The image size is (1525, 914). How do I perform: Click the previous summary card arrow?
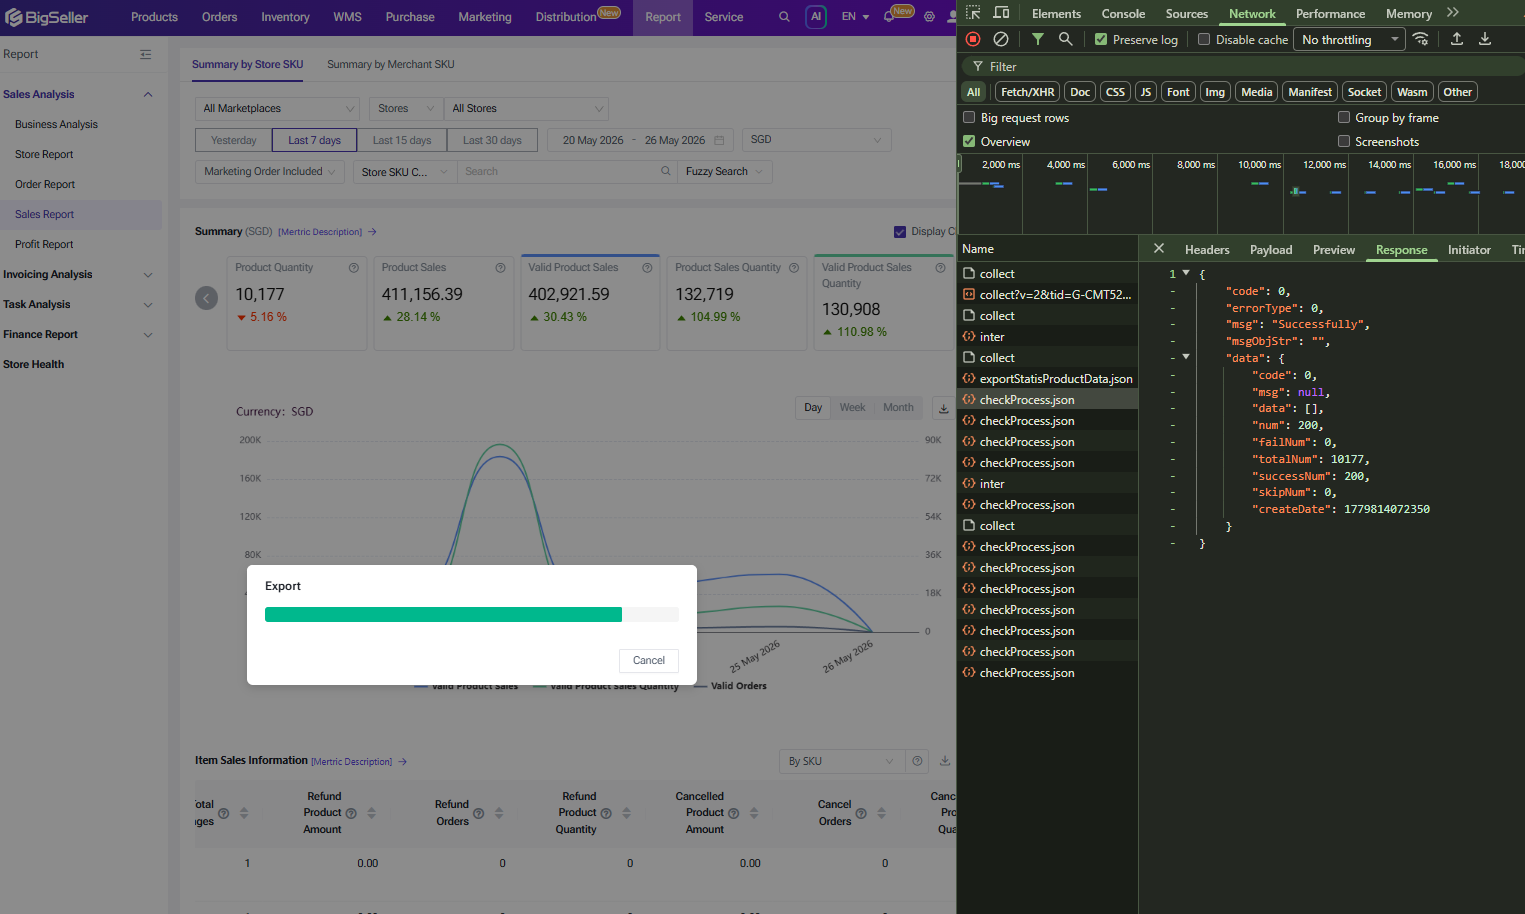tap(207, 298)
